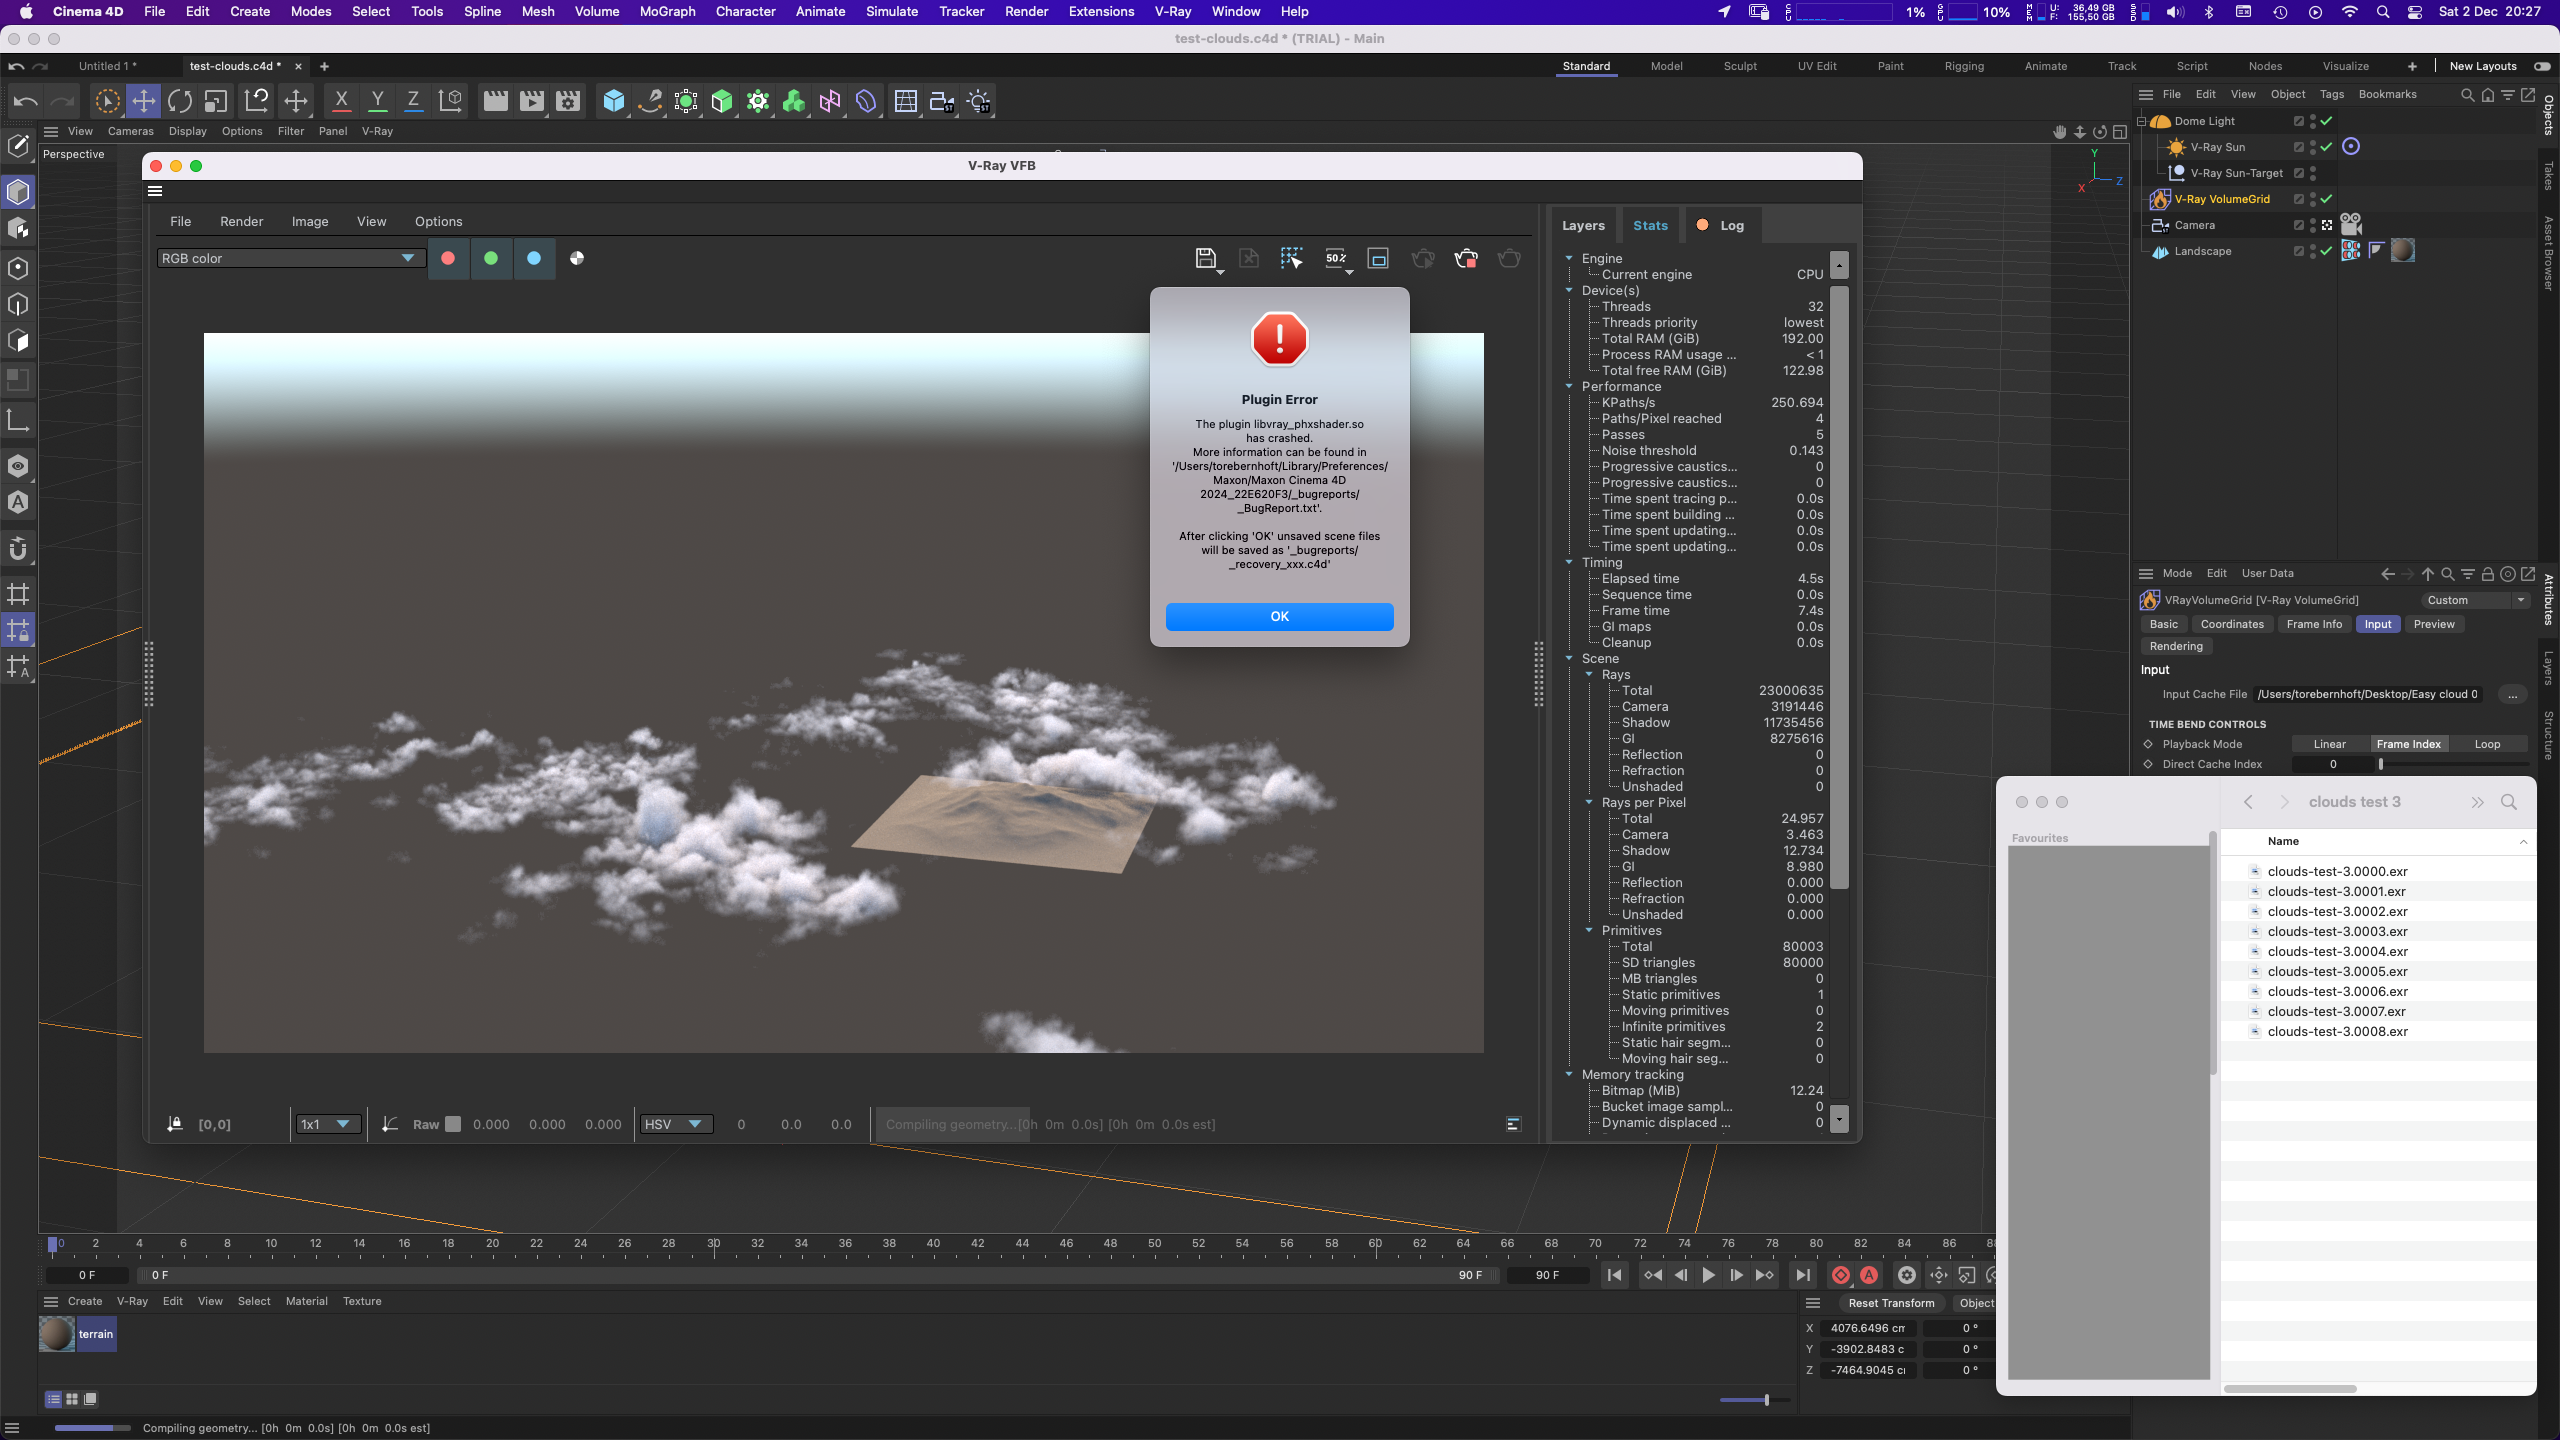Screen dimensions: 2560x1440
Task: Click play forward in timeline
Action: click(1708, 1275)
